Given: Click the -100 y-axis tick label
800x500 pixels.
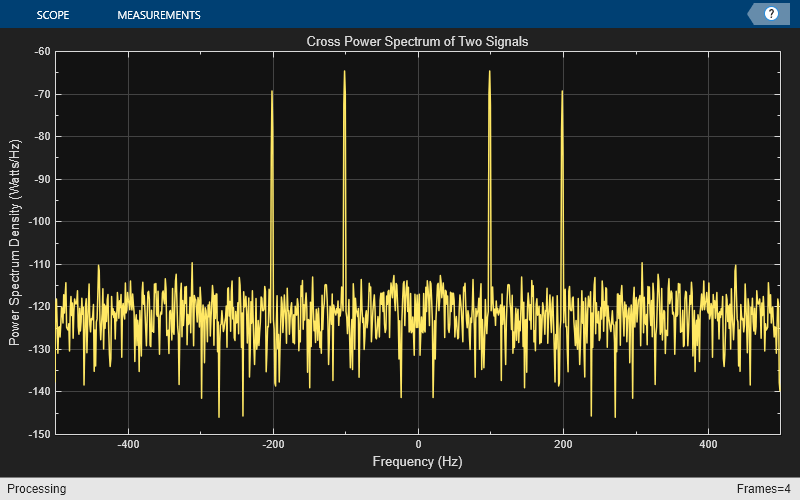Looking at the screenshot, I should click(39, 221).
